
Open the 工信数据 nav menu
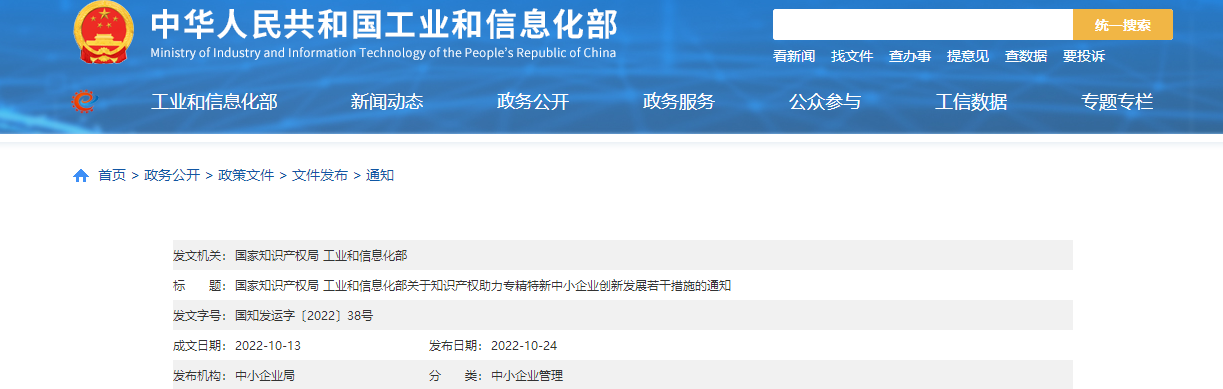(971, 101)
